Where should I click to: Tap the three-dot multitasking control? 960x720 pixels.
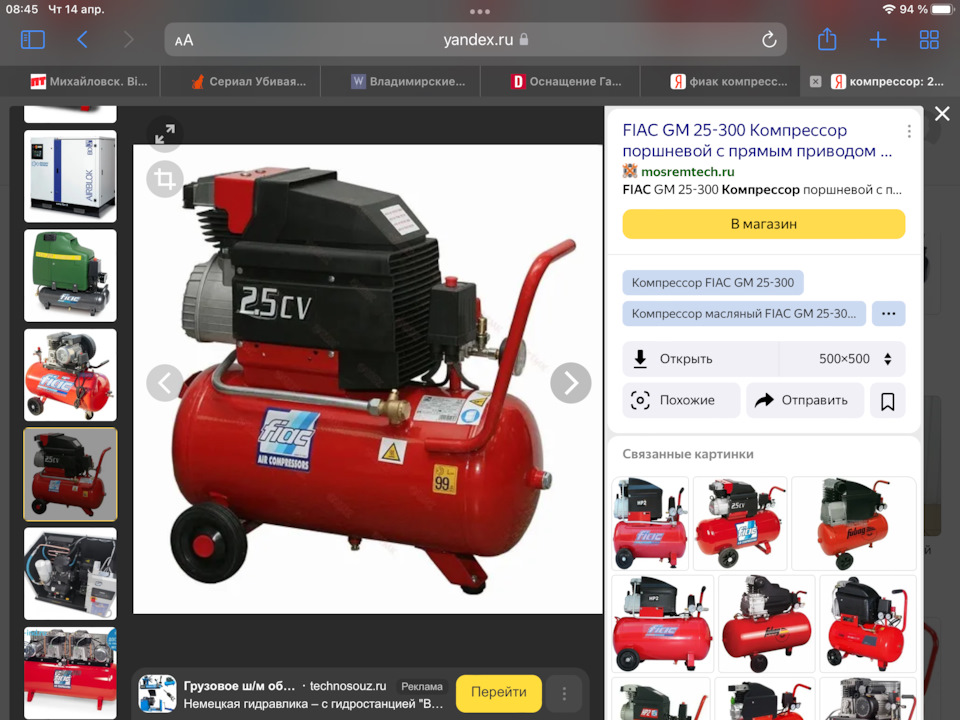pos(479,11)
